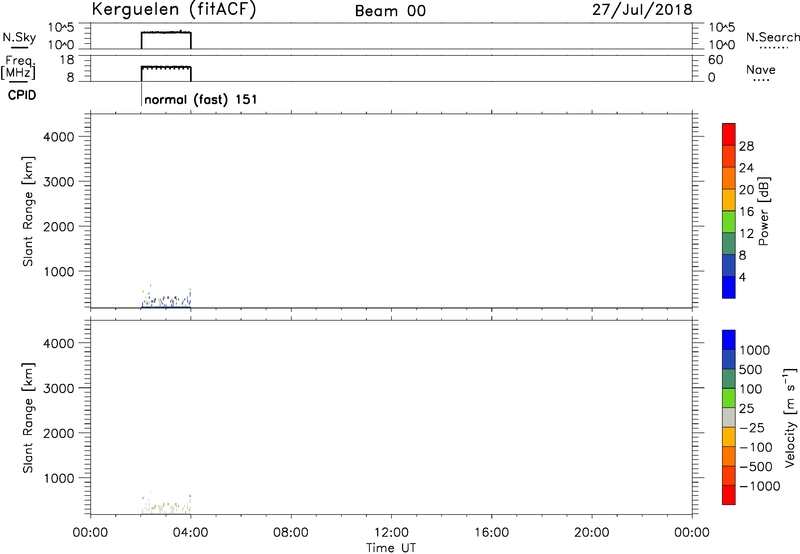Viewport: 800px width, 554px height.
Task: Click the '-1000' label on velocity colorbar
Action: point(759,486)
